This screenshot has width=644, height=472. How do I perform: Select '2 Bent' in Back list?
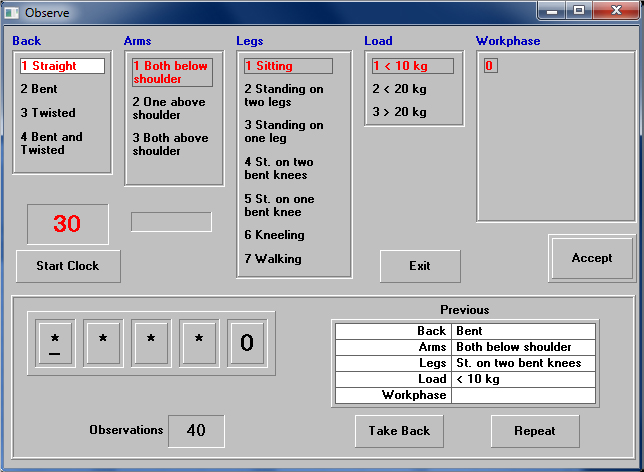pos(38,89)
